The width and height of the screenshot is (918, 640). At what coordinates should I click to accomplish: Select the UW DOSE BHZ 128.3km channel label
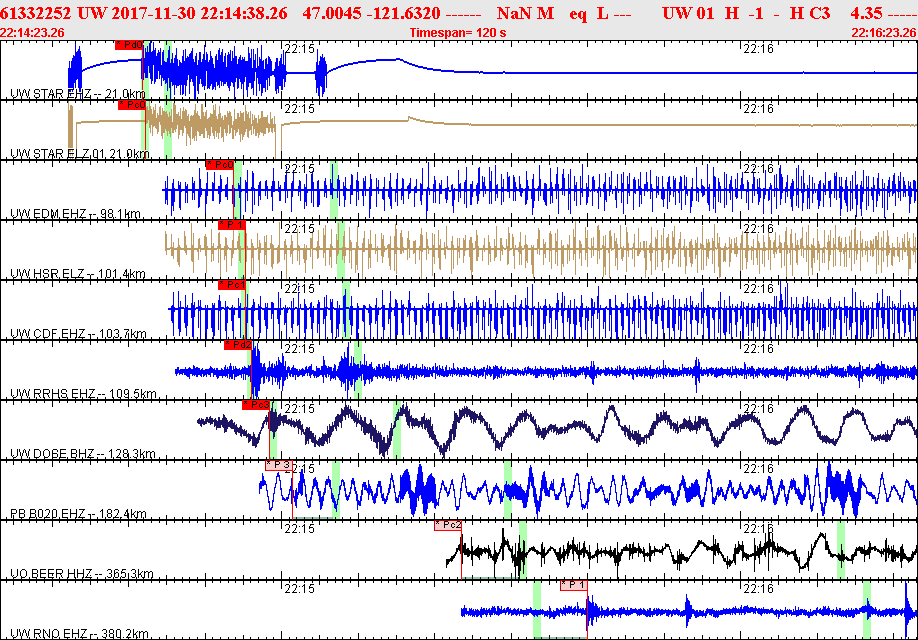[82, 454]
